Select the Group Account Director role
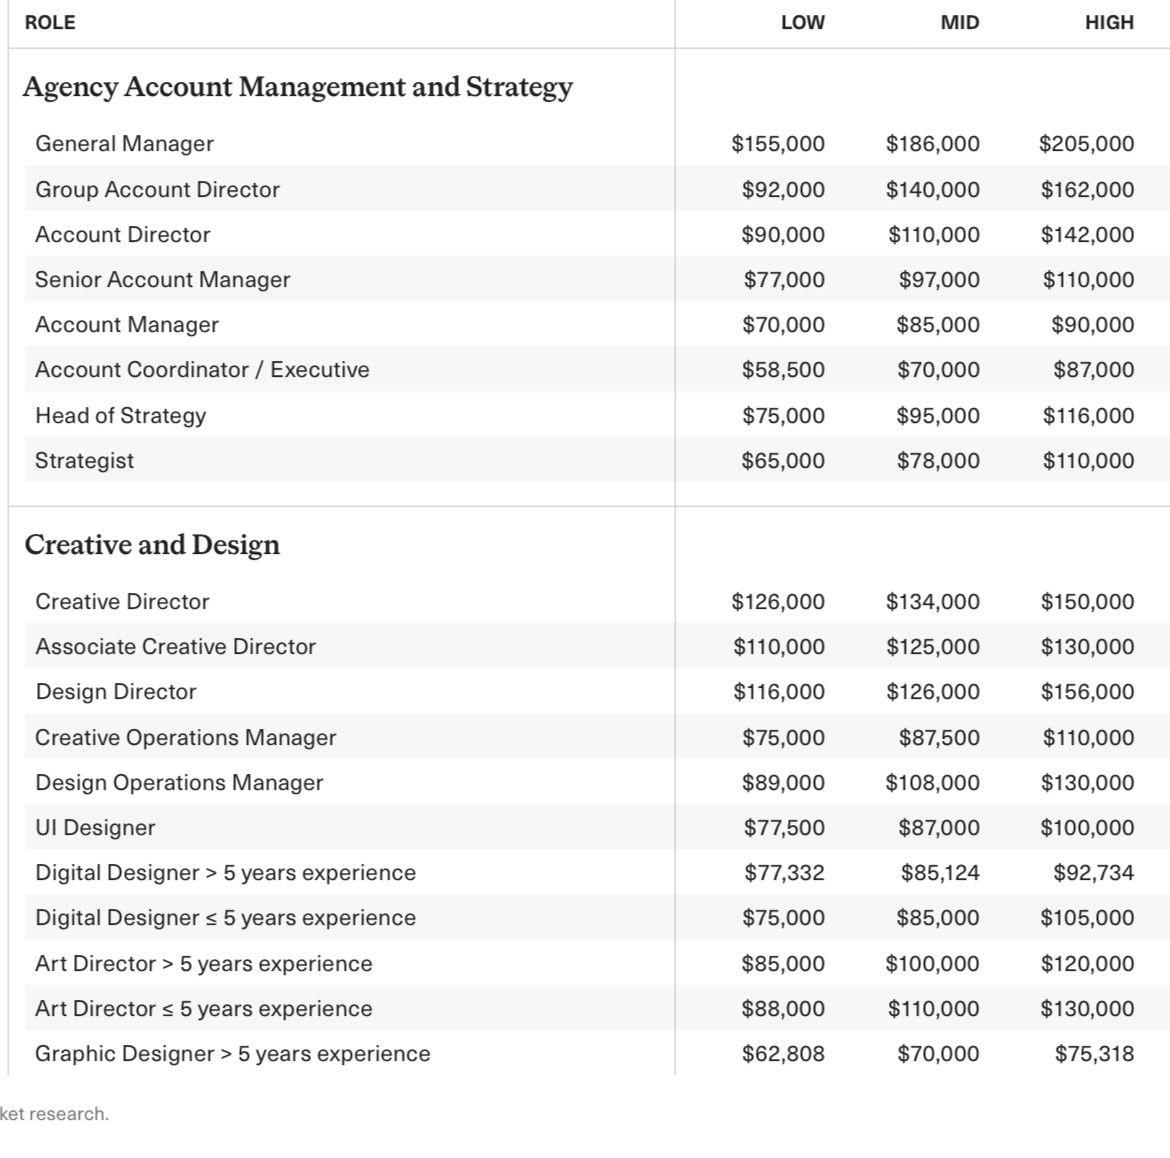 [157, 190]
